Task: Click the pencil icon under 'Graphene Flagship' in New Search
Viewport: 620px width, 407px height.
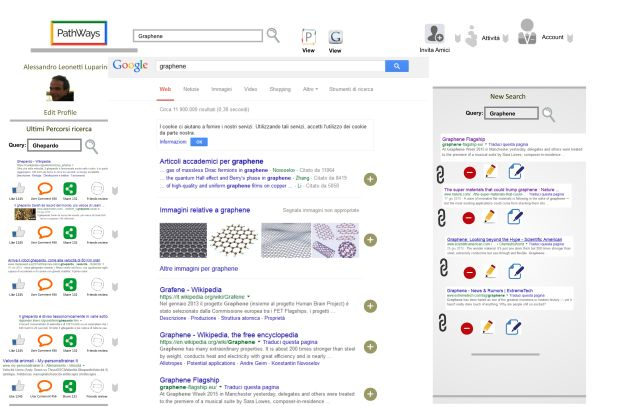Action: click(x=490, y=171)
